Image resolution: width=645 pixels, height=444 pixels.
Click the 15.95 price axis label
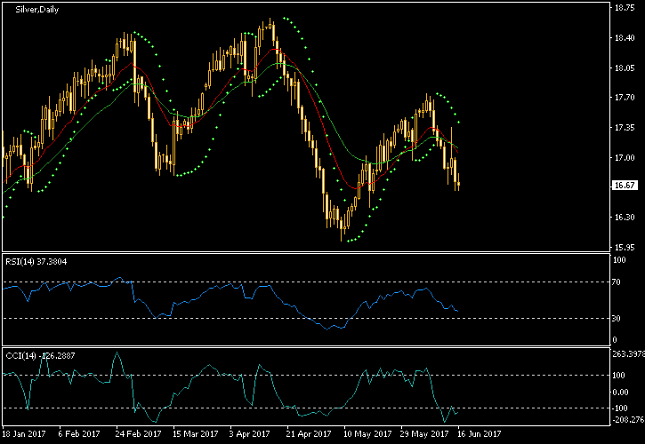(624, 248)
